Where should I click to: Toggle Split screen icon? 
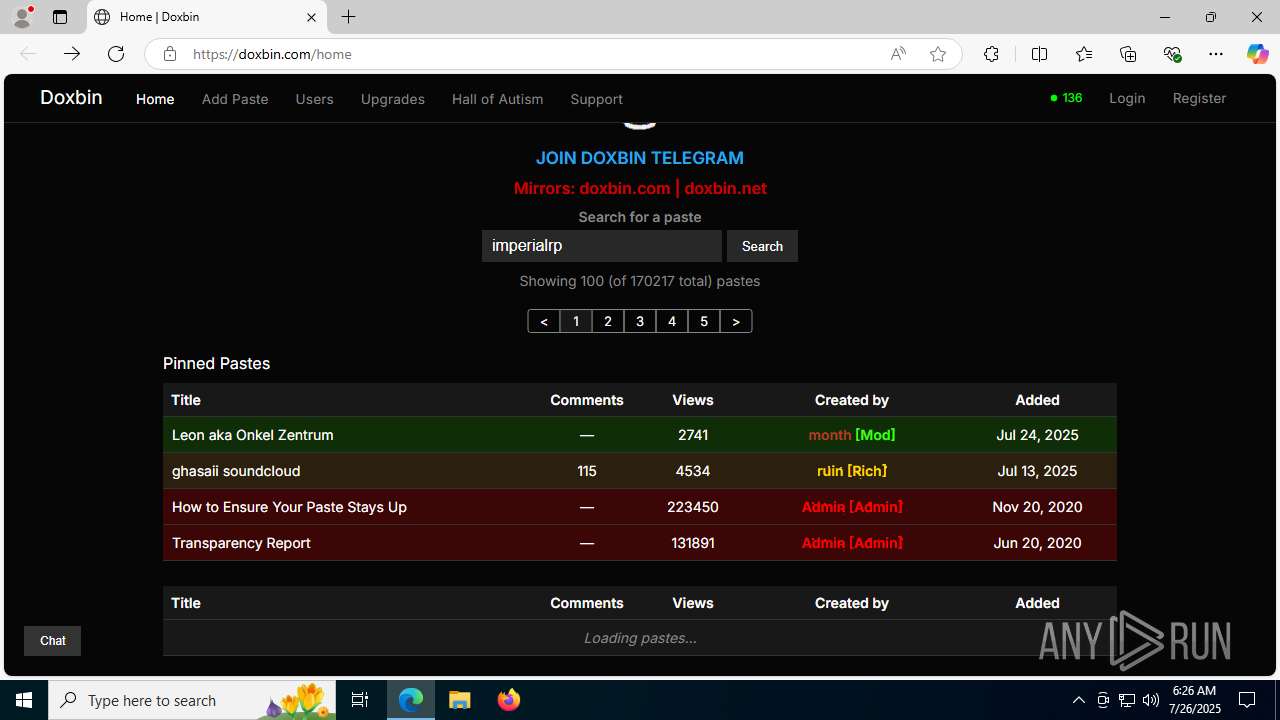[1039, 54]
